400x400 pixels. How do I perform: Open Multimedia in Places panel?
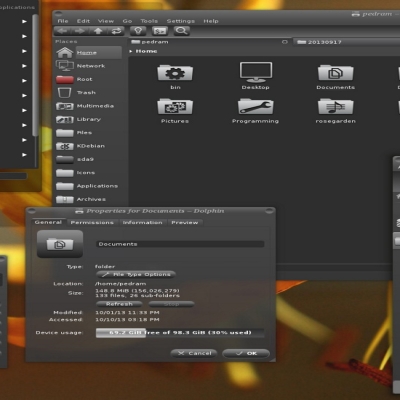[x=89, y=106]
